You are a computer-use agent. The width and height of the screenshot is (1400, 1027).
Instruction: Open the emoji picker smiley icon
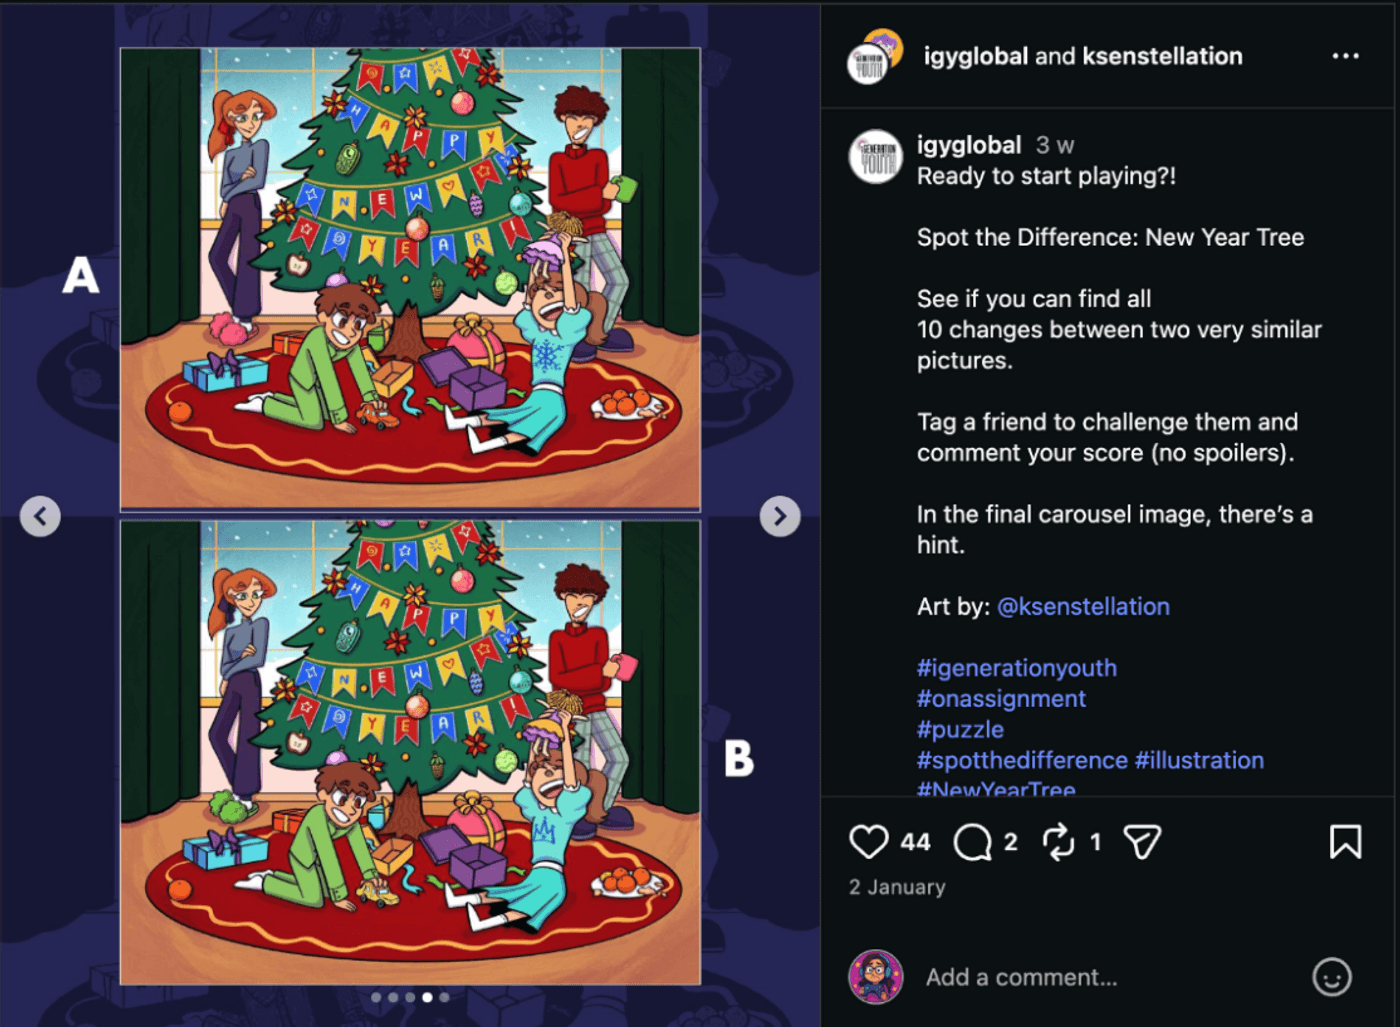click(x=1331, y=977)
